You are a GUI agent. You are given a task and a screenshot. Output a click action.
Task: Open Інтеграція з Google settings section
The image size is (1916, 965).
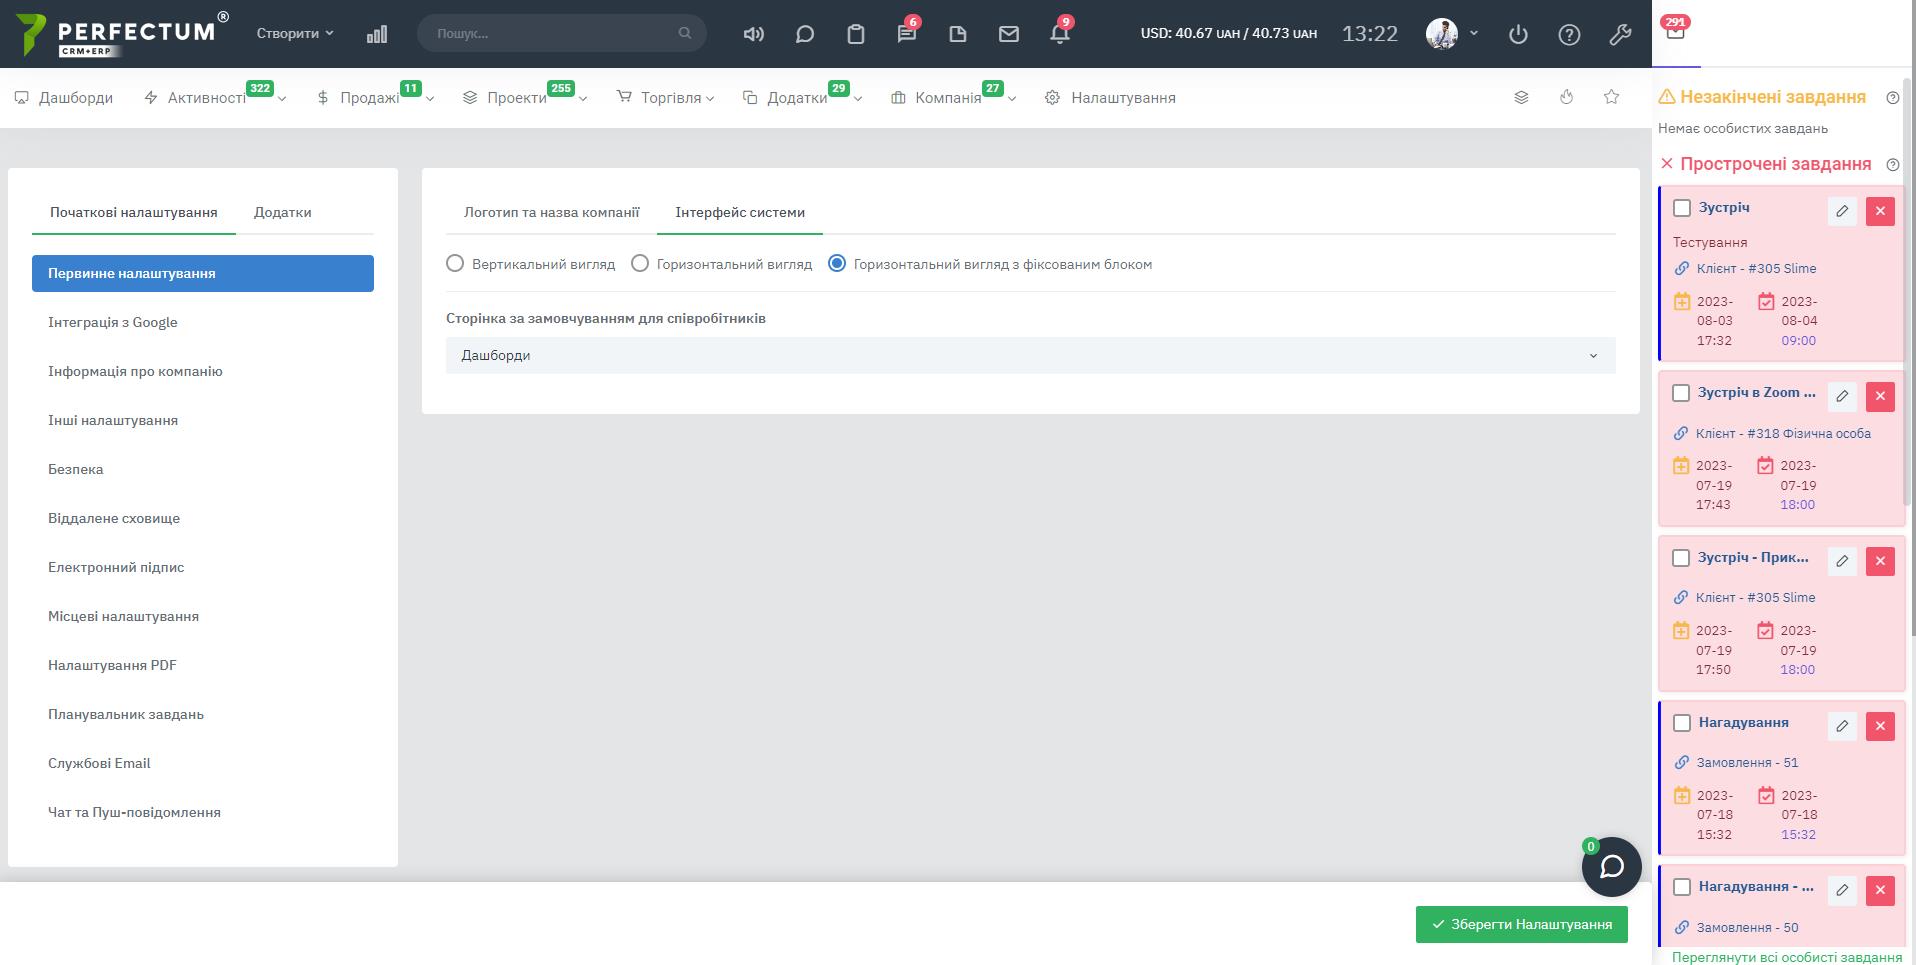(113, 322)
